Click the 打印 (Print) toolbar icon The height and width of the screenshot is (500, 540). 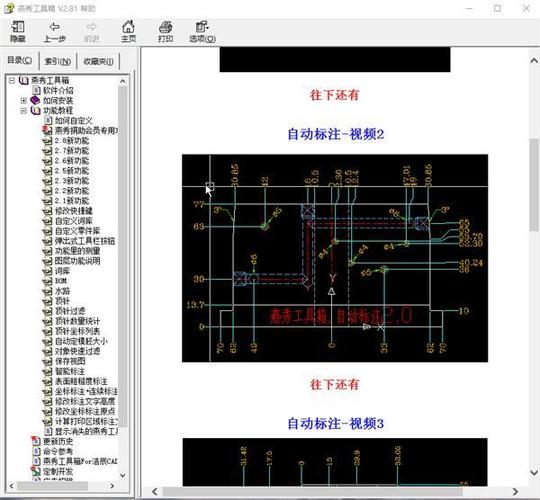[x=165, y=31]
